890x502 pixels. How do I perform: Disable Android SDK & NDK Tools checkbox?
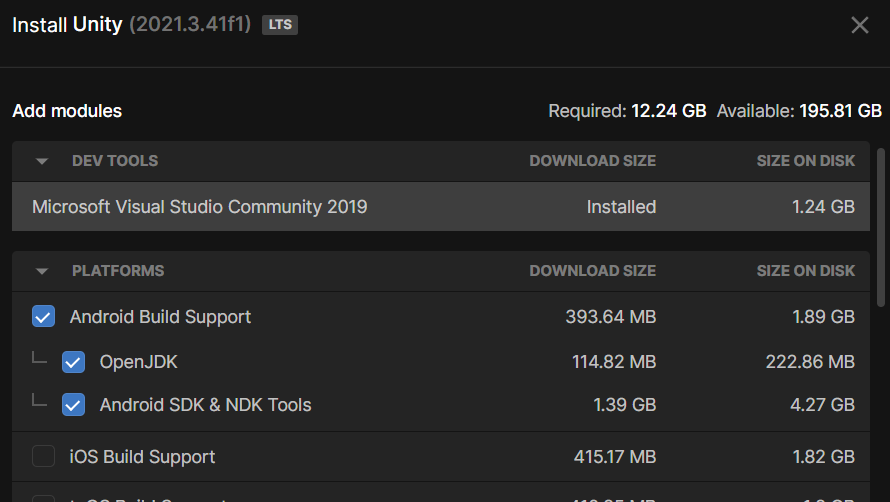[x=73, y=405]
